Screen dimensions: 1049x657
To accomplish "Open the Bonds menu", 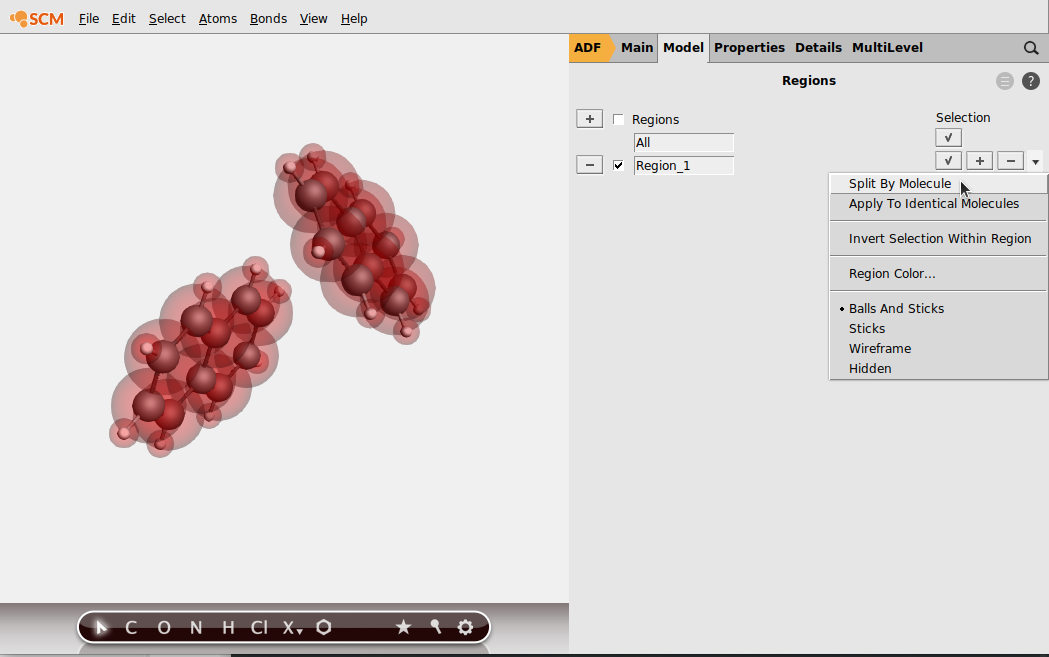I will (268, 19).
